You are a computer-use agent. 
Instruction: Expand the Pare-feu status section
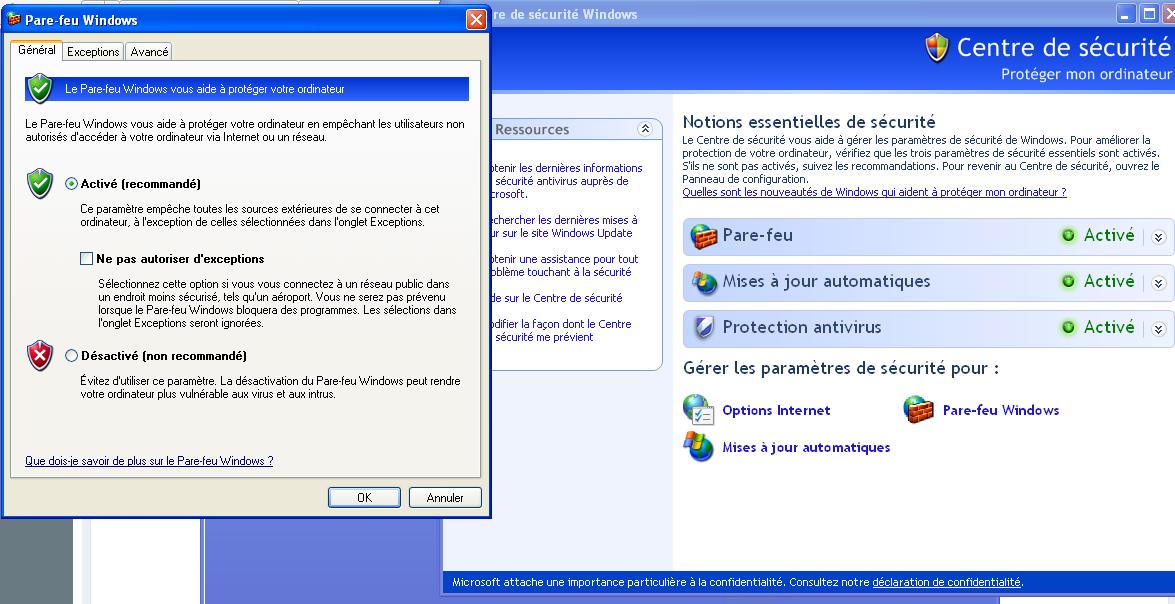pos(1158,236)
